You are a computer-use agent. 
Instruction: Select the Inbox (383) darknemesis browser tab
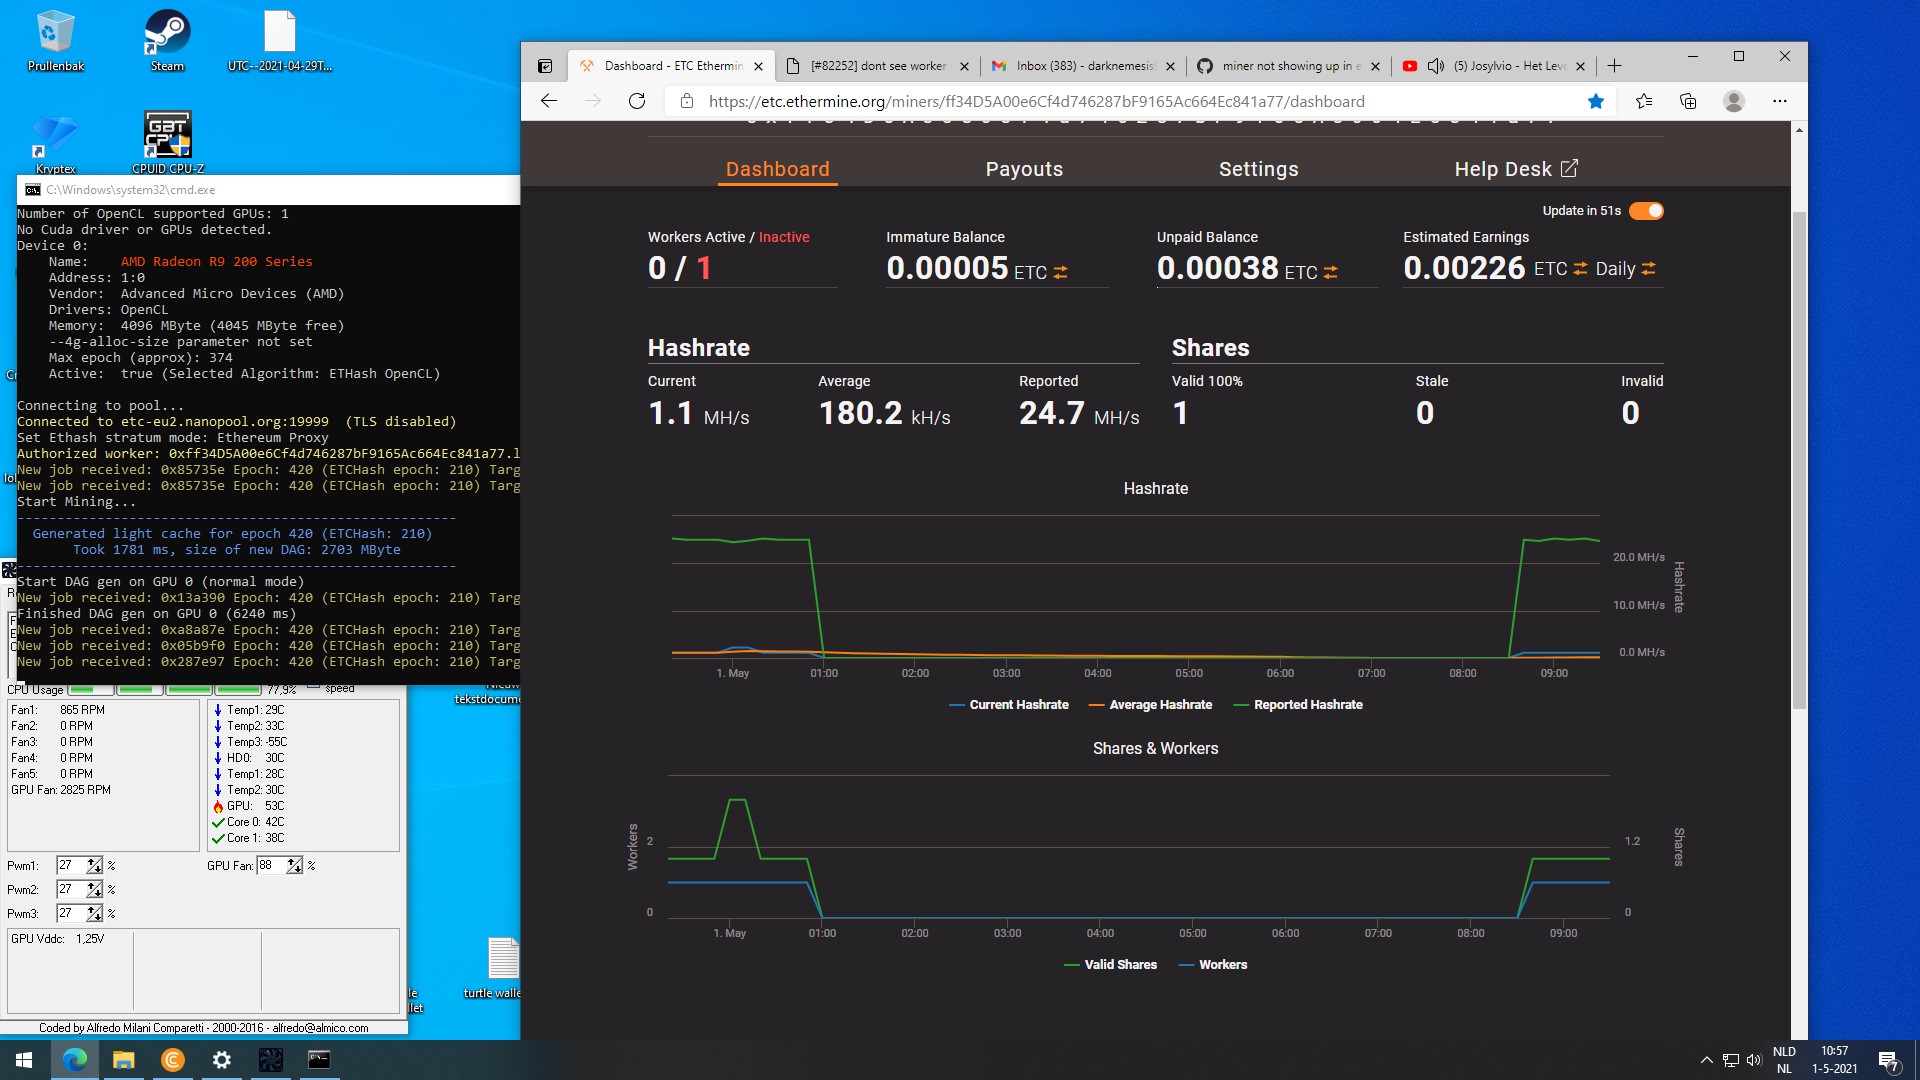coord(1080,66)
